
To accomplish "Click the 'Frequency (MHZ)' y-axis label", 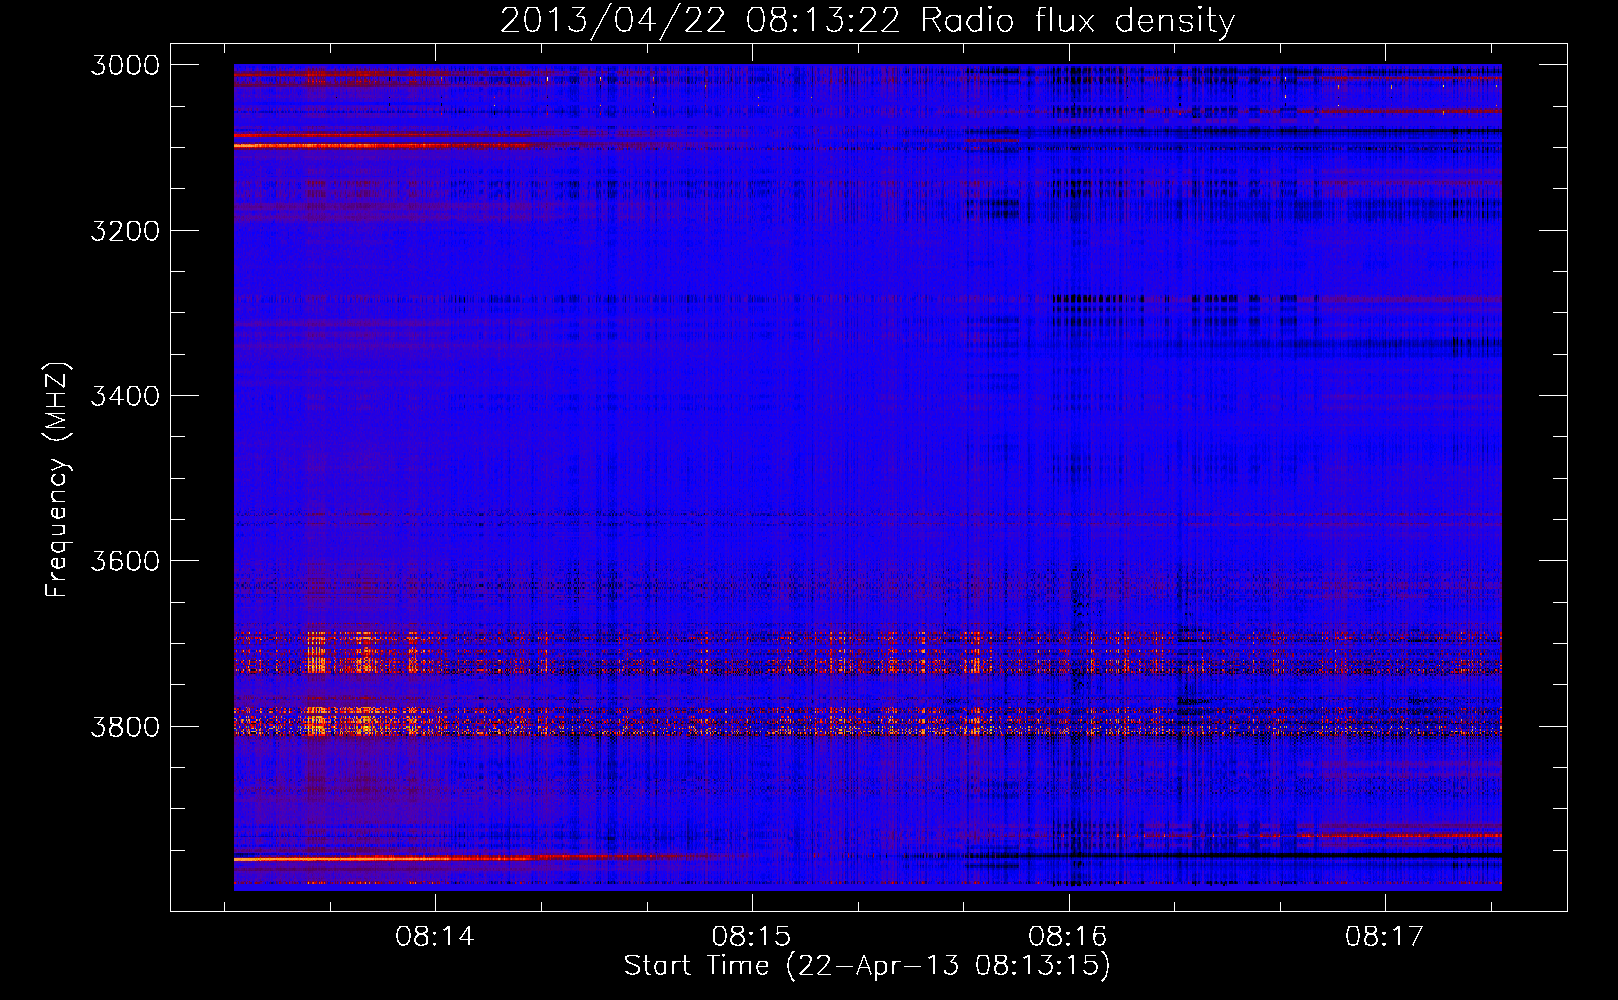I will [x=57, y=480].
